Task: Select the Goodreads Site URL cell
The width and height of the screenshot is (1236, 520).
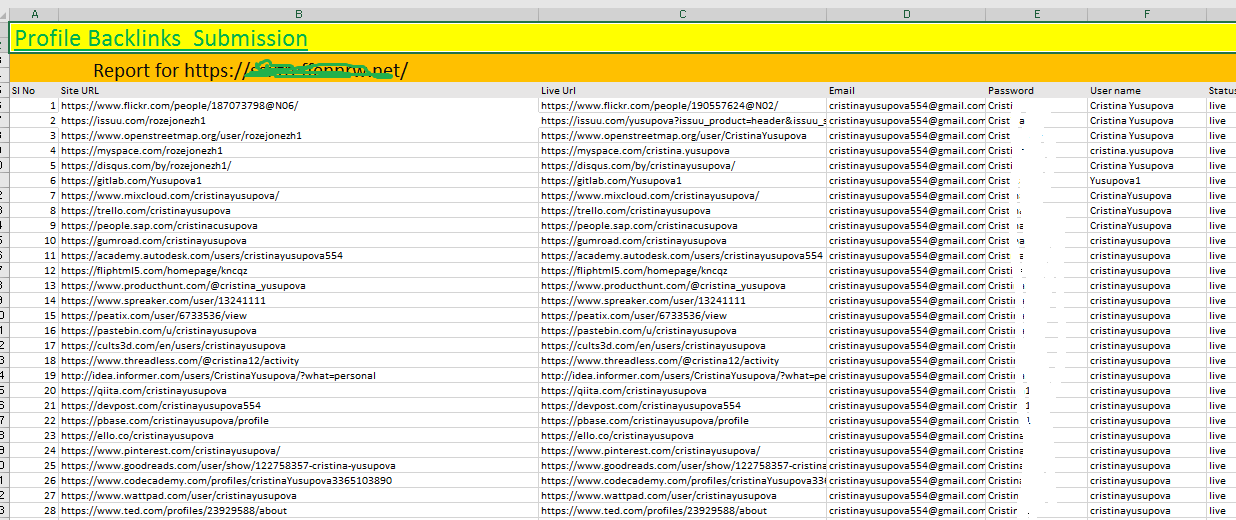Action: coord(228,466)
